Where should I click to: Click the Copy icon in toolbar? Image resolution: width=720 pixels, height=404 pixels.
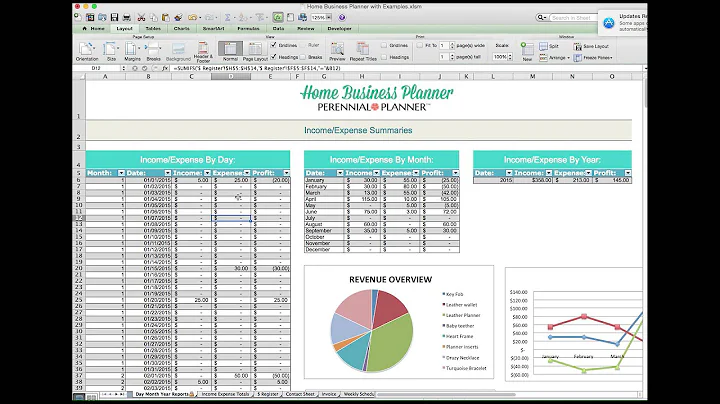pyautogui.click(x=153, y=17)
